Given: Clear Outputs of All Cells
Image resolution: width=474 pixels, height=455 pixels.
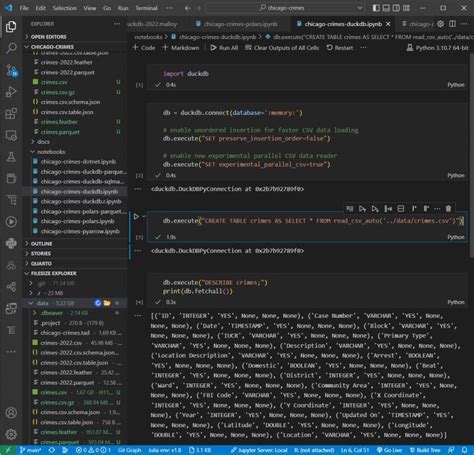Looking at the screenshot, I should 282,48.
